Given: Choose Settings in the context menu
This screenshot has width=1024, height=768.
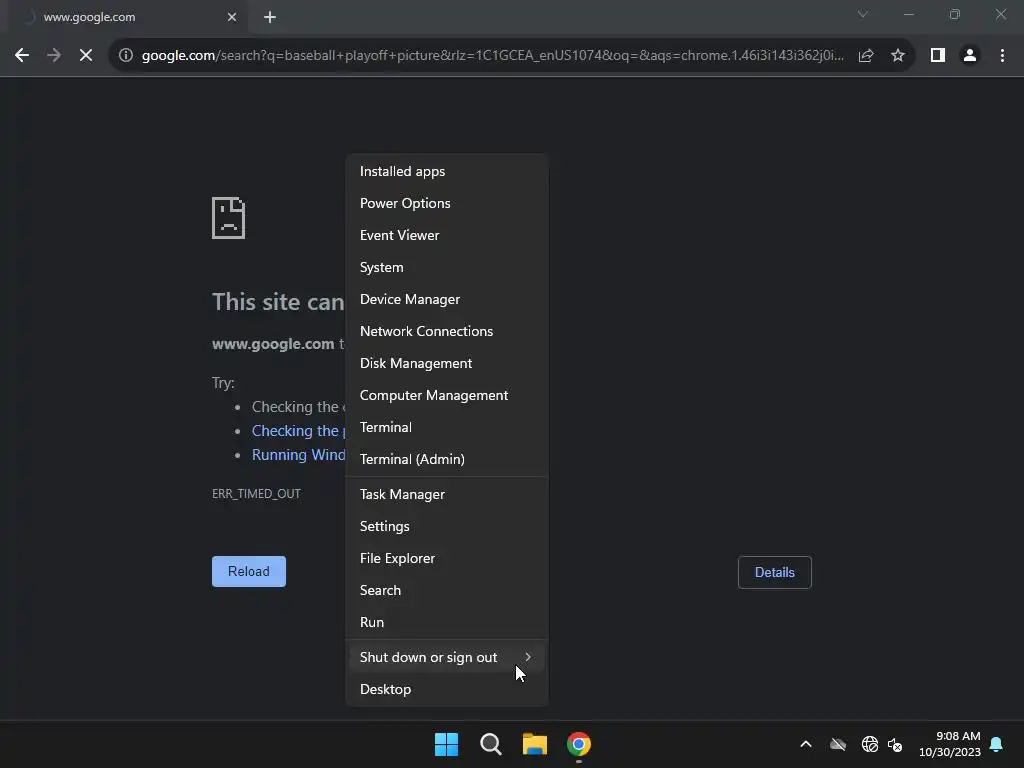Looking at the screenshot, I should 447,526.
